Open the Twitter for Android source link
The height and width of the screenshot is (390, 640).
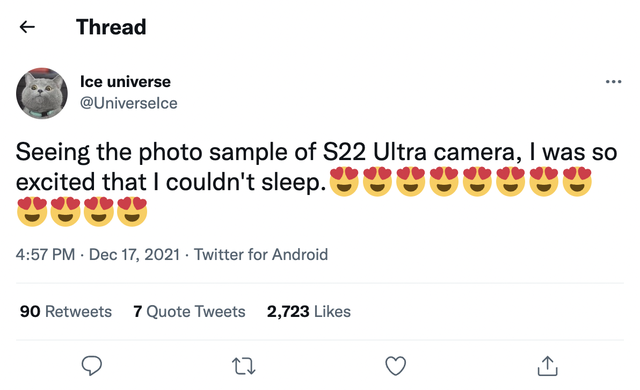[261, 255]
